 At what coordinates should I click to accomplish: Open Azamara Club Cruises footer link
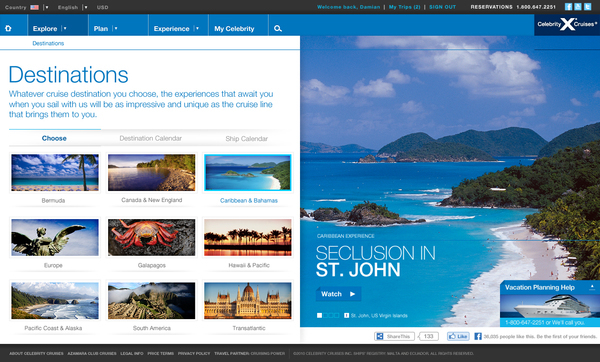click(x=92, y=353)
